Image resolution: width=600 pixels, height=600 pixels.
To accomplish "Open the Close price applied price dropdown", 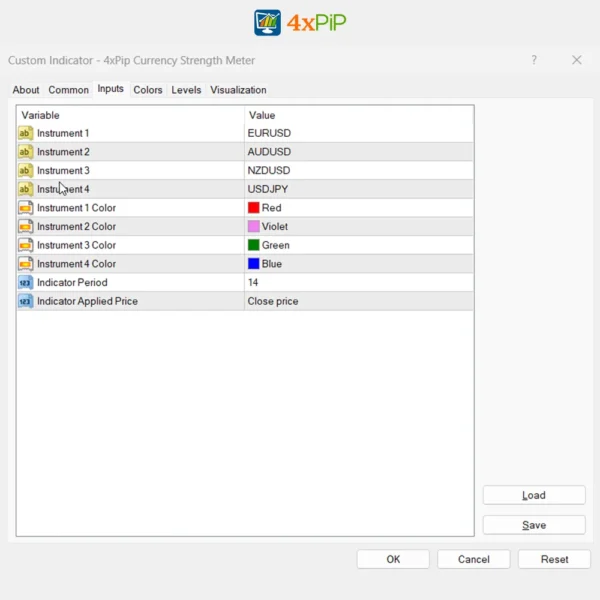I will tap(358, 301).
